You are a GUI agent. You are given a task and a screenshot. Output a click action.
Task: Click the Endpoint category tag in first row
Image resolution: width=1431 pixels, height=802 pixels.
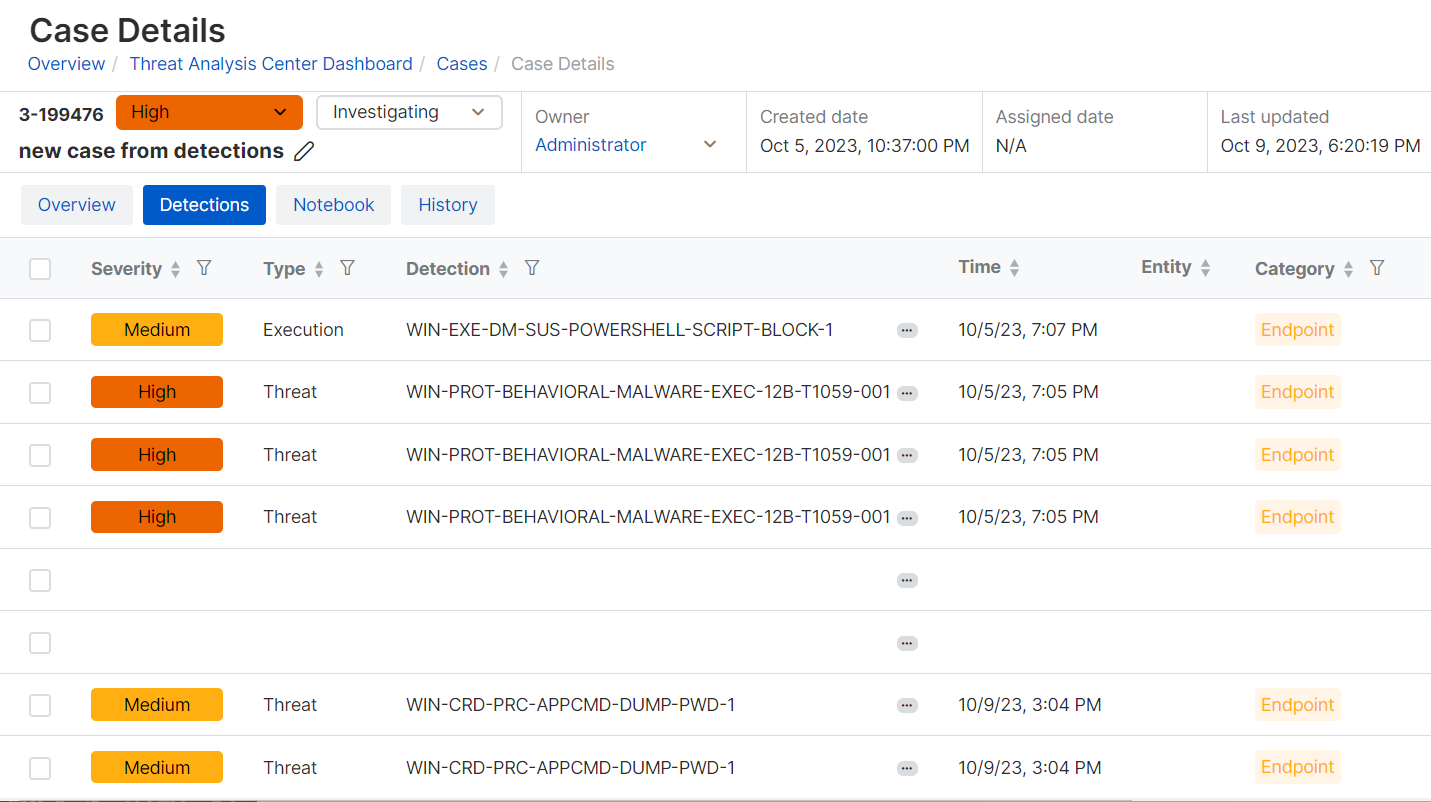(x=1297, y=330)
